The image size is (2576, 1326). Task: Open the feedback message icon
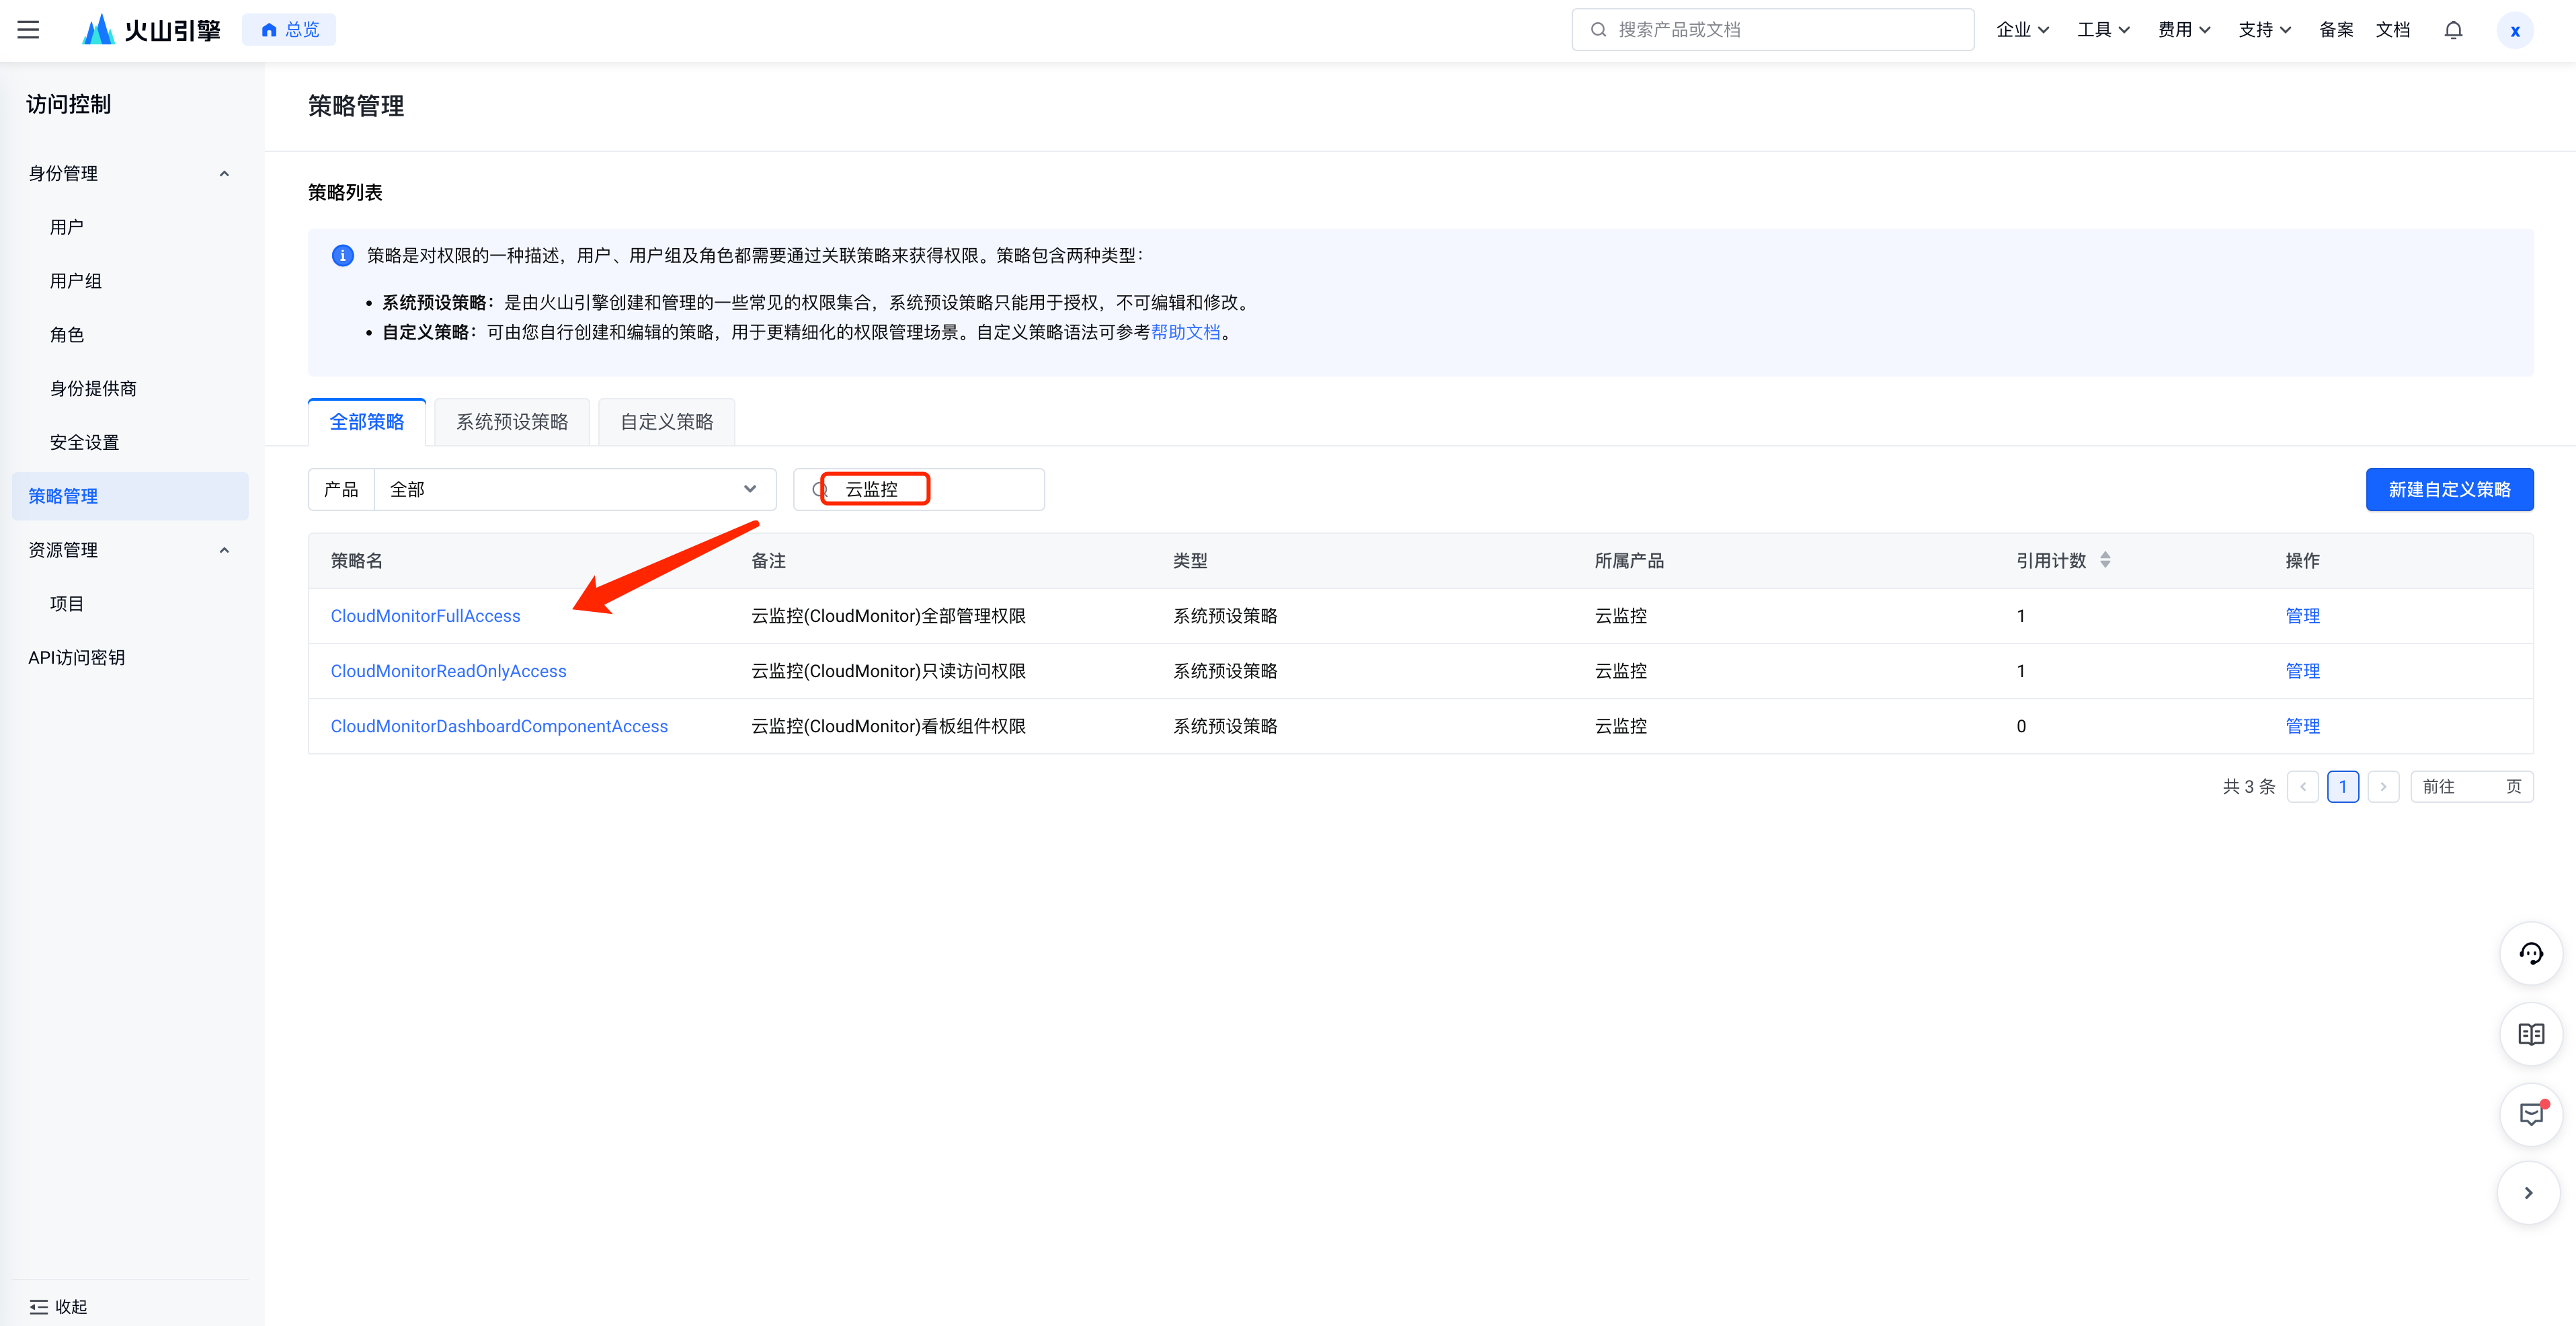click(x=2530, y=1114)
